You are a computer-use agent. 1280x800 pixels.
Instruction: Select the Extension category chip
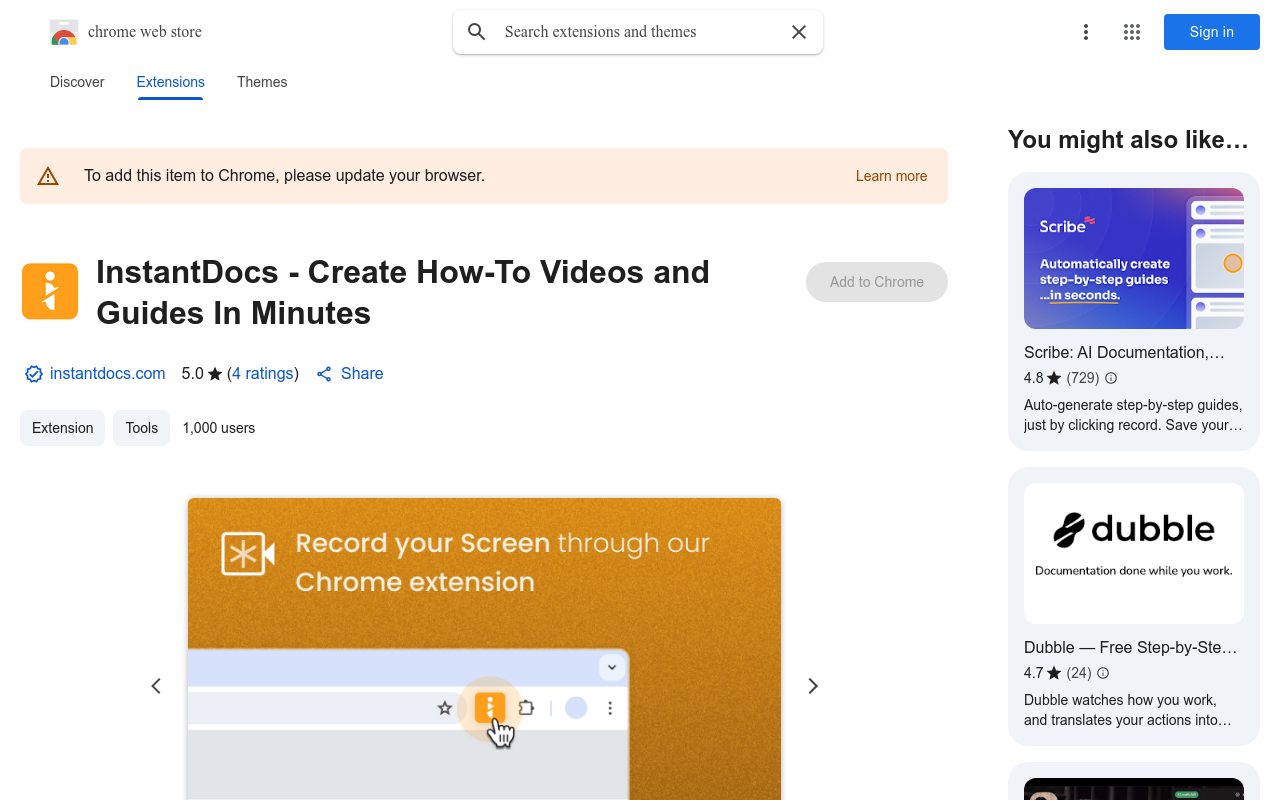tap(62, 428)
